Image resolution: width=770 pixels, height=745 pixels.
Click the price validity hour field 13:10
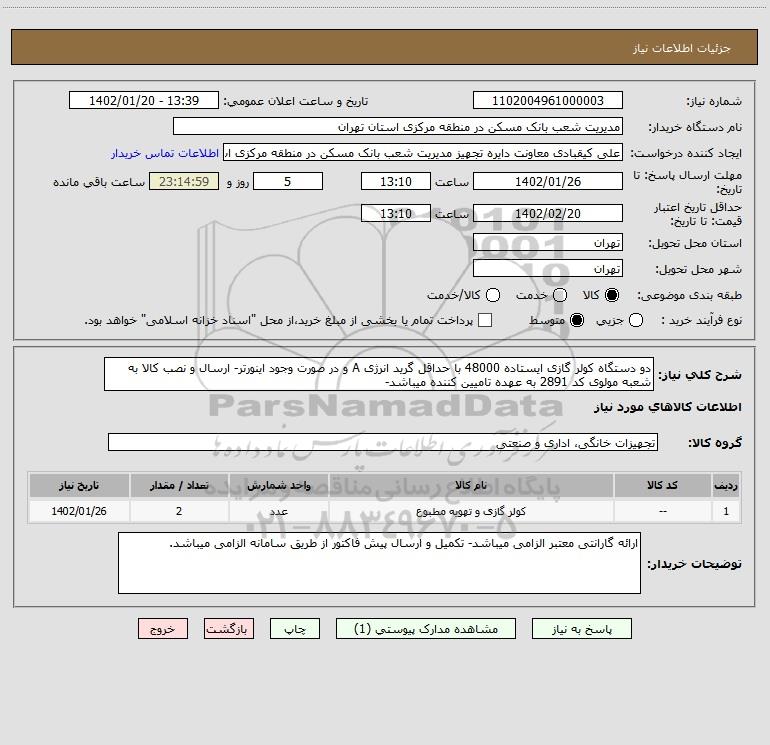pyautogui.click(x=396, y=214)
